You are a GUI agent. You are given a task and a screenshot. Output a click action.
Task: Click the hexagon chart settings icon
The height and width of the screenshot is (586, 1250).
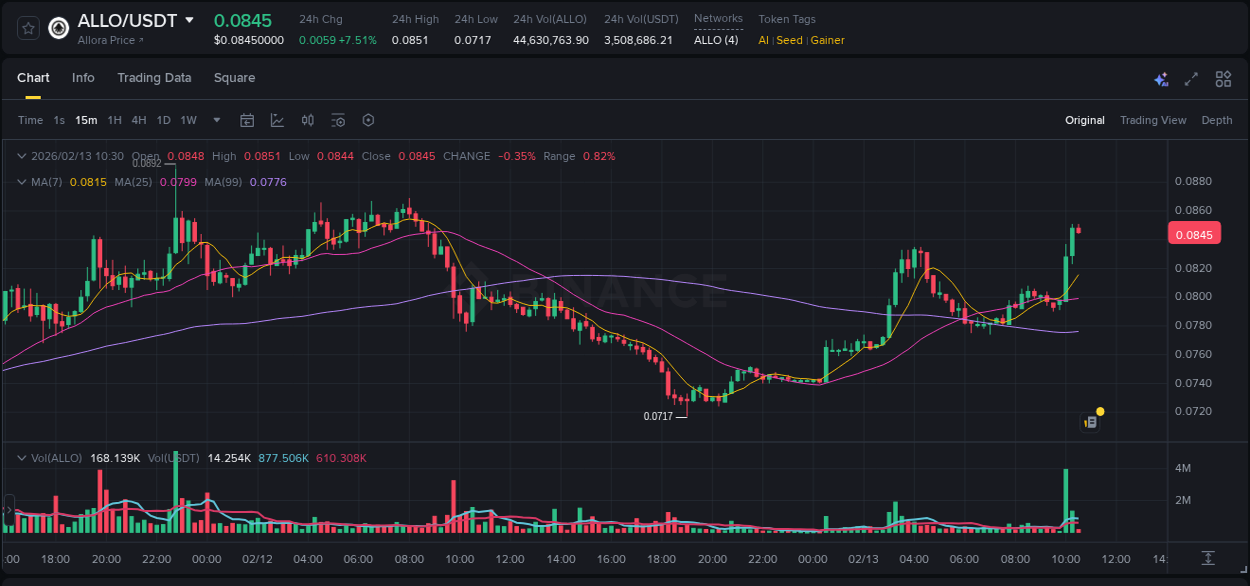click(x=368, y=120)
